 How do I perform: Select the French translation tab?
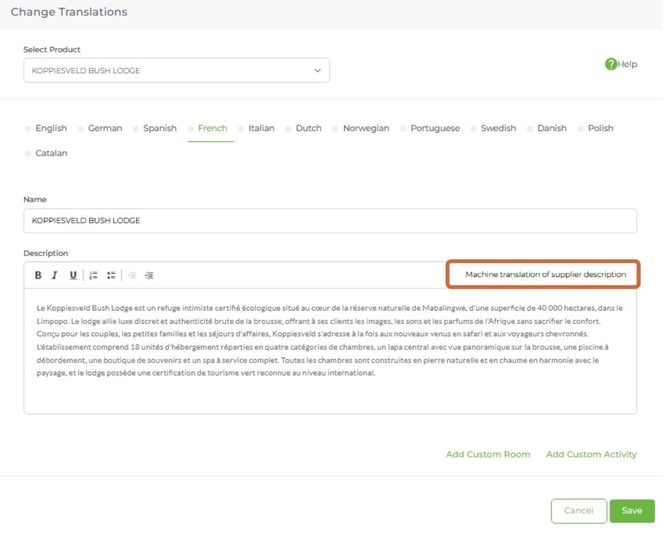pos(212,128)
